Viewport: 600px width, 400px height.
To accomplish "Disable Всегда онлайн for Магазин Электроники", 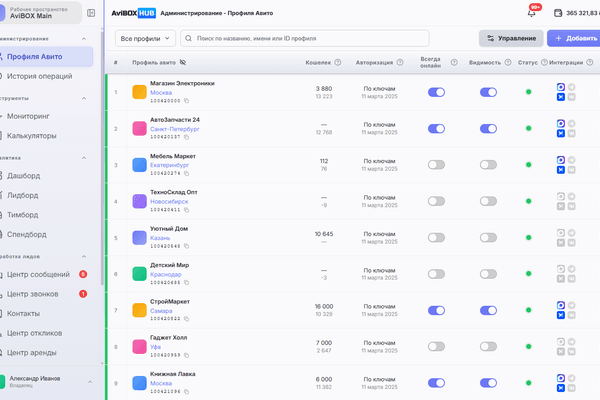I will tap(436, 92).
